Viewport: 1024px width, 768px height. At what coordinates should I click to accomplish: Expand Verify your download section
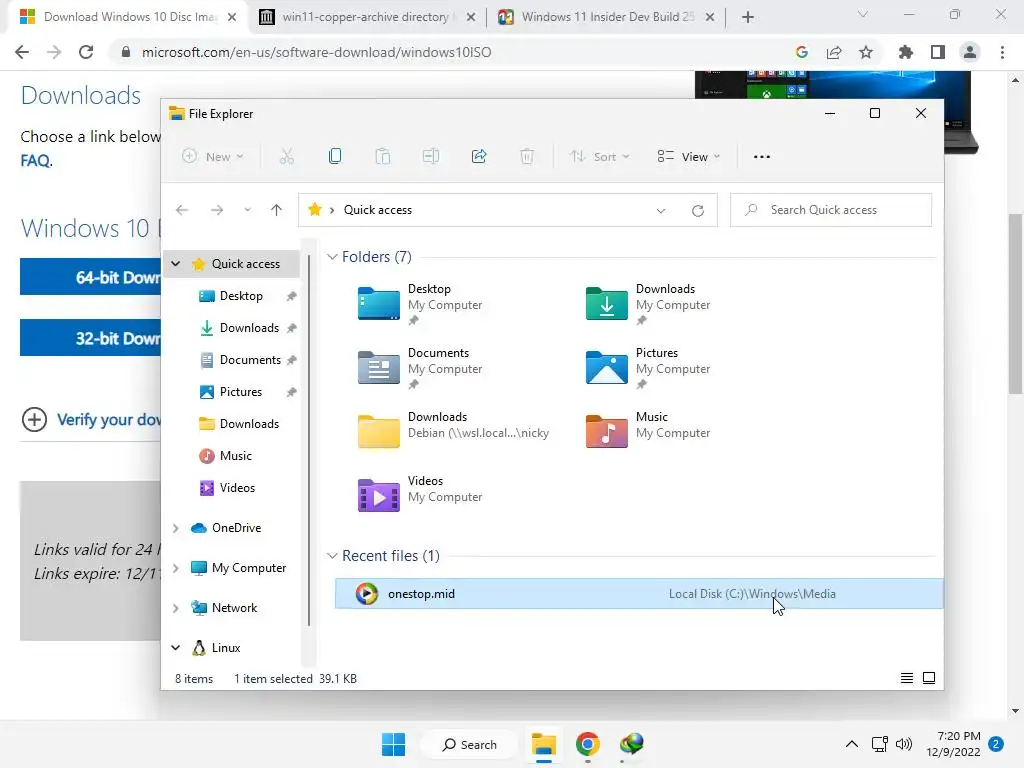tap(91, 419)
